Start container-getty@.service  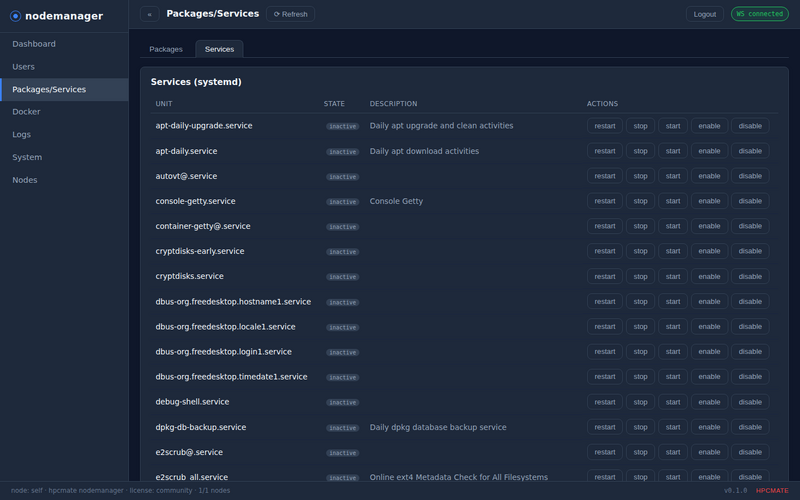coord(672,226)
